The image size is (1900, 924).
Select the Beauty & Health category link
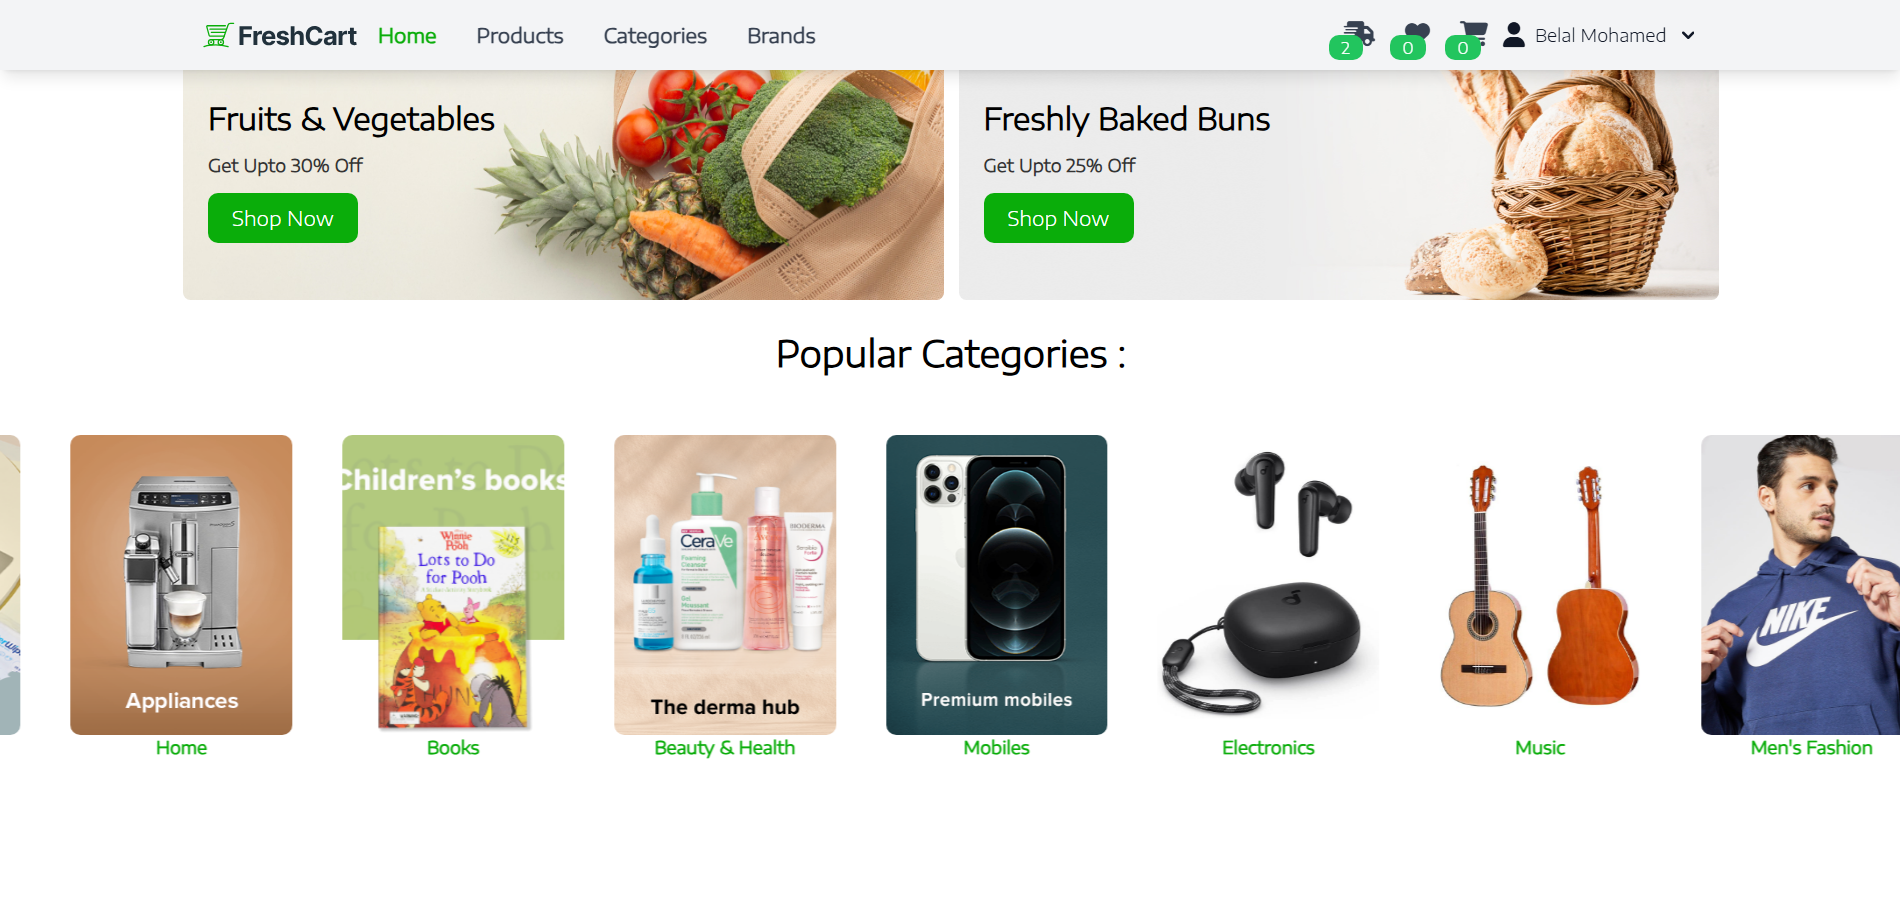(724, 748)
